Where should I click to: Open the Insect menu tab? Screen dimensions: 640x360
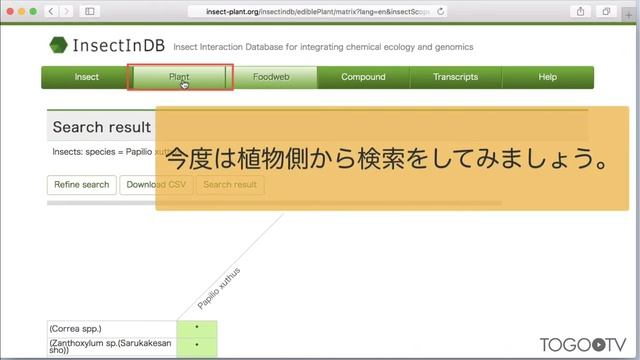coord(86,77)
